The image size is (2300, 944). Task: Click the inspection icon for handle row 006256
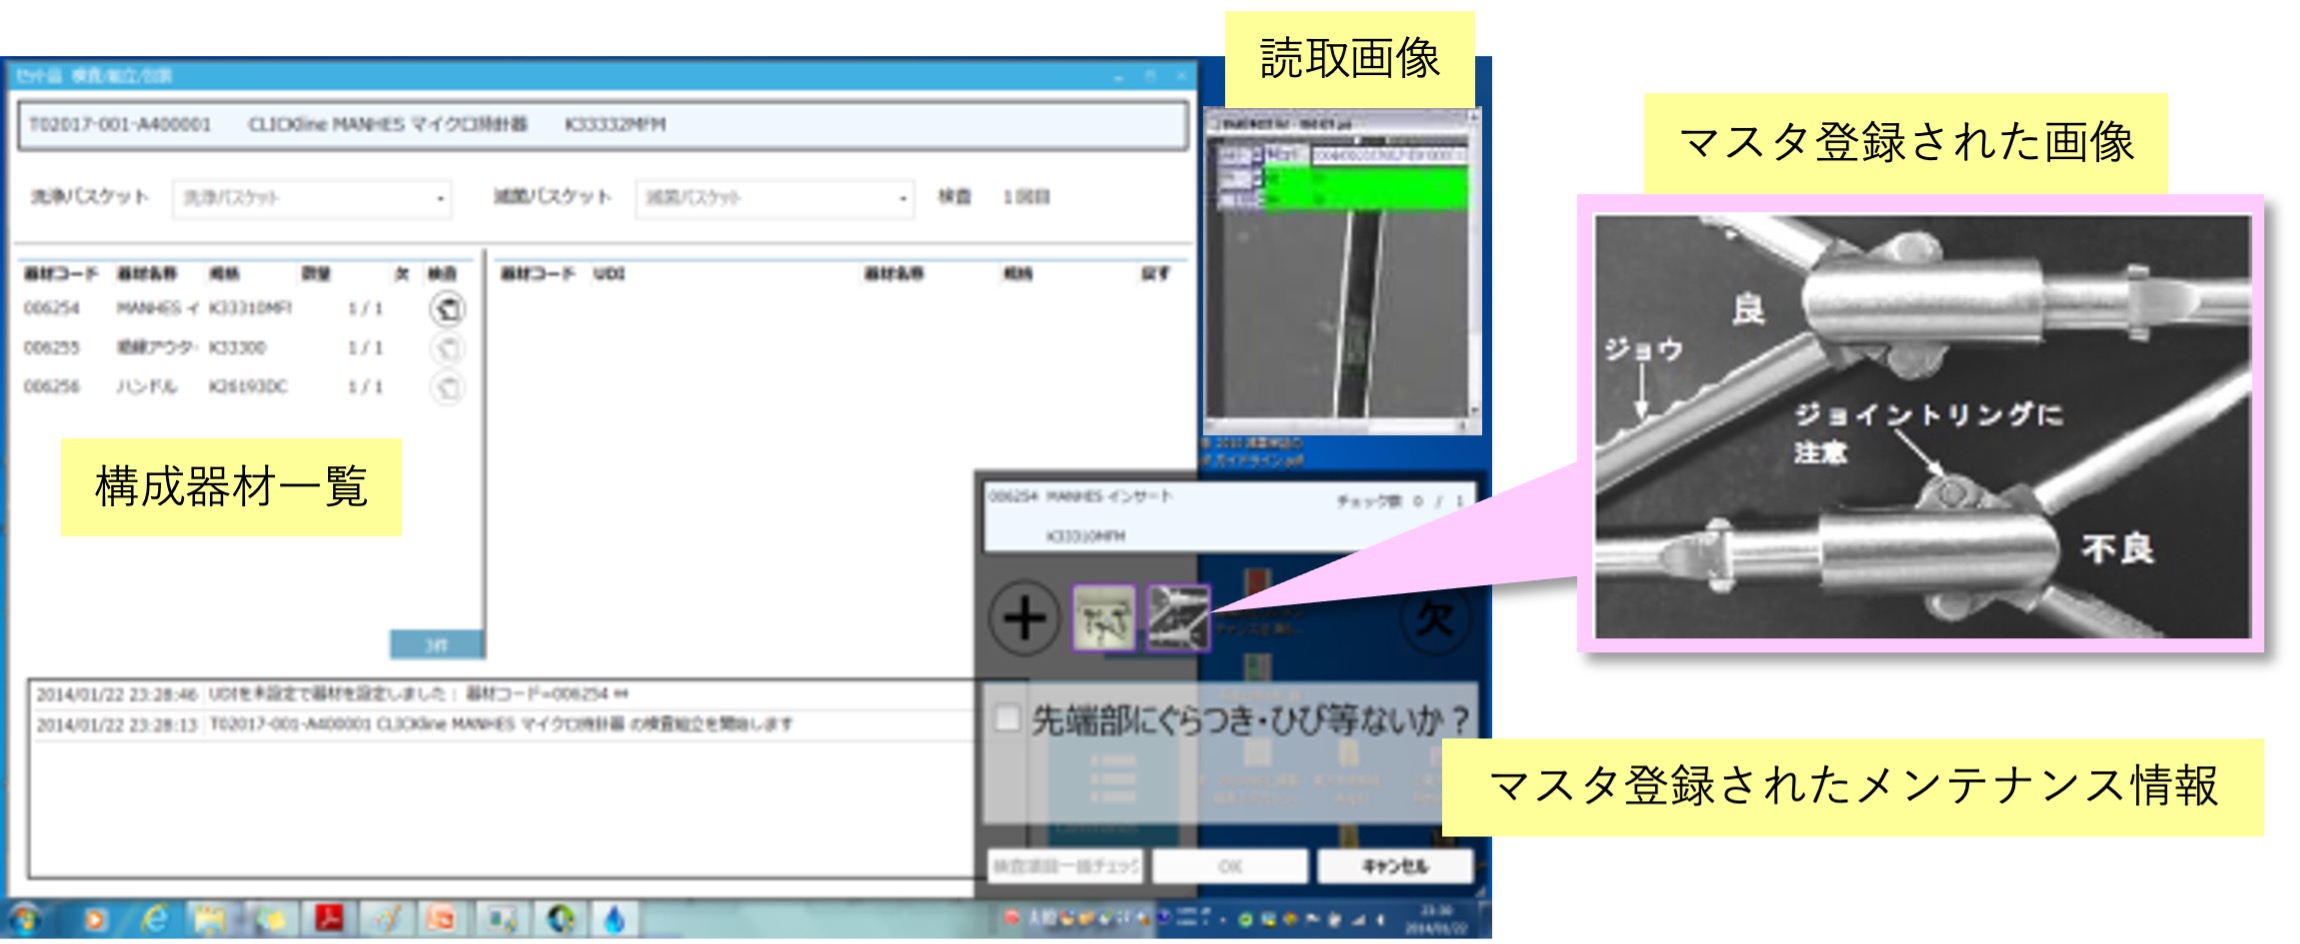click(x=447, y=387)
